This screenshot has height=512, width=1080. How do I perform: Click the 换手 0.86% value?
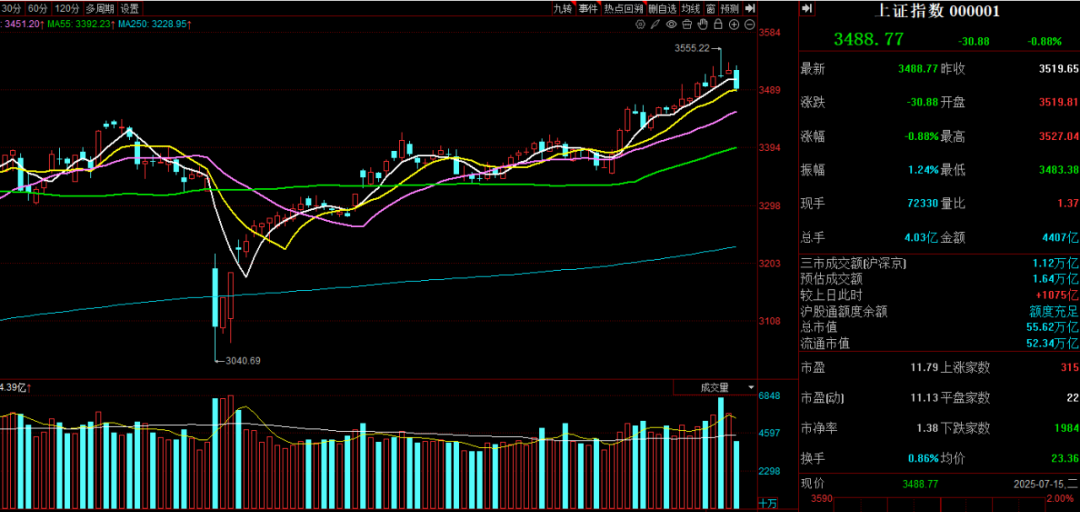[923, 458]
